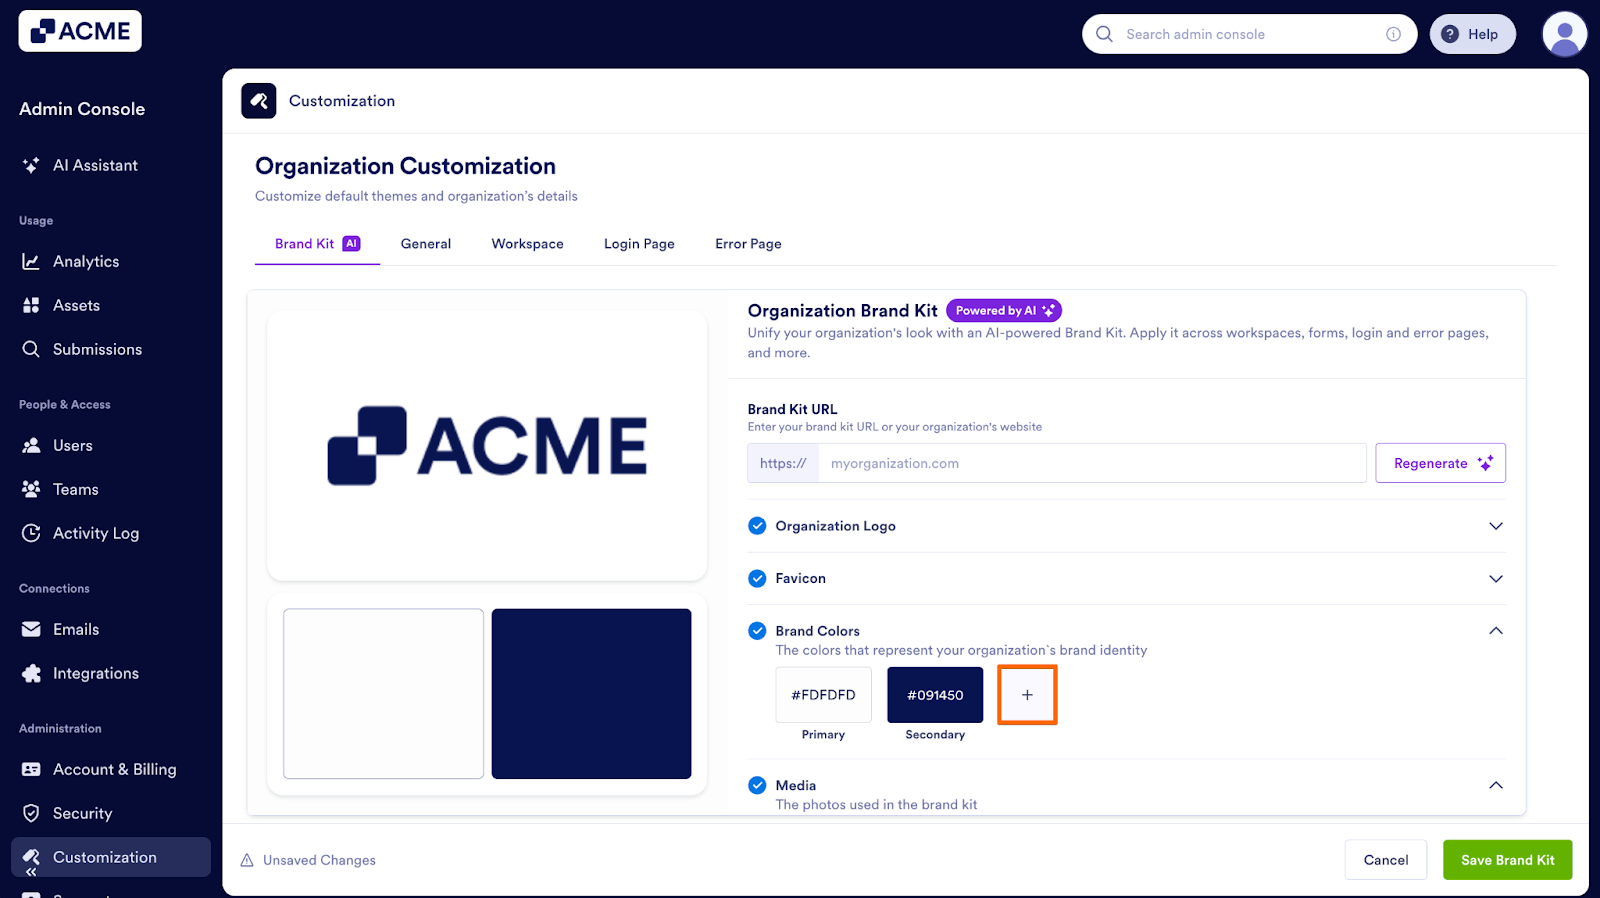Click the Emails envelope icon
This screenshot has width=1600, height=898.
(x=31, y=629)
